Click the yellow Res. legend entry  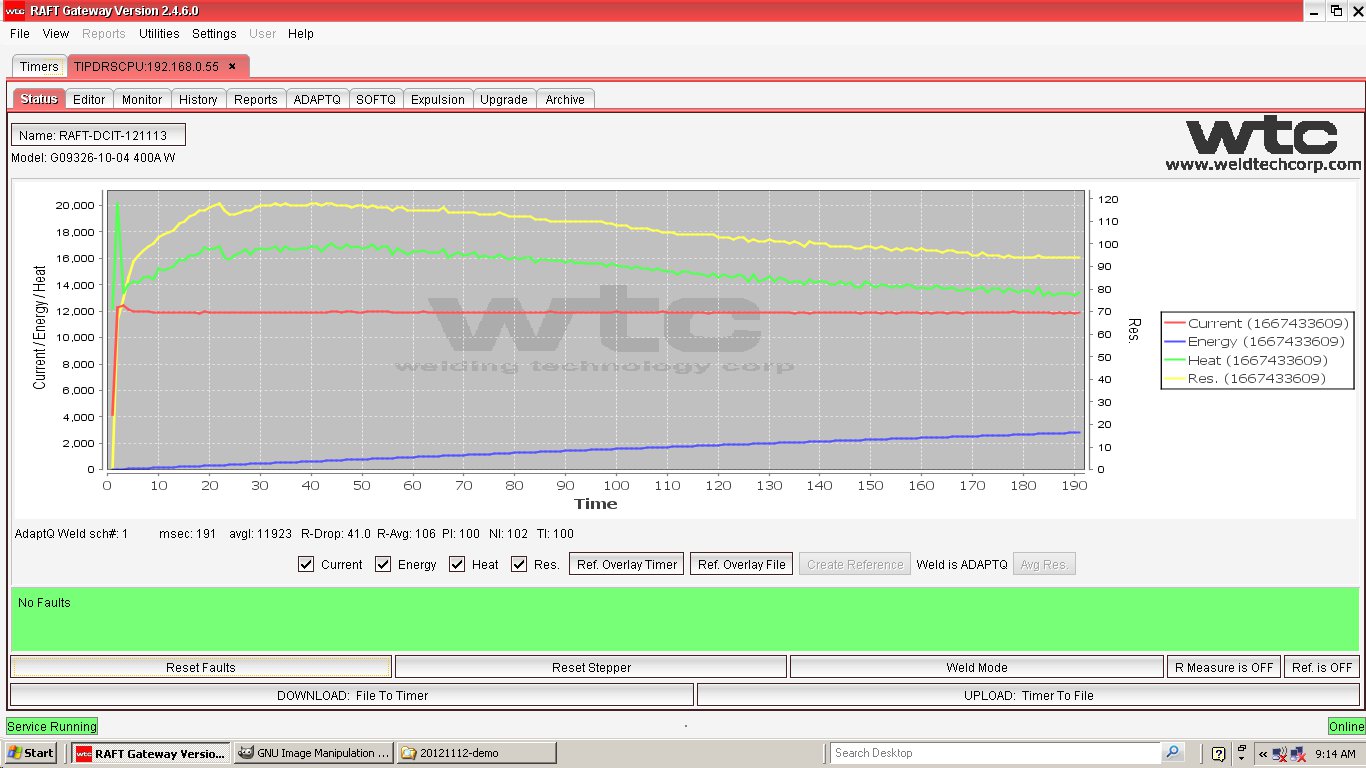pos(1245,378)
